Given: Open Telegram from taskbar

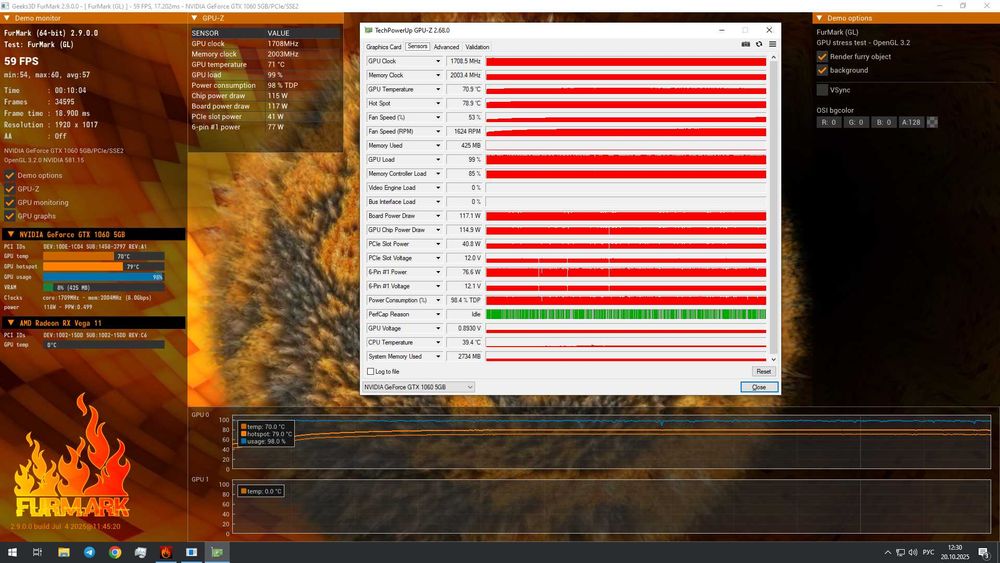Looking at the screenshot, I should pyautogui.click(x=89, y=552).
